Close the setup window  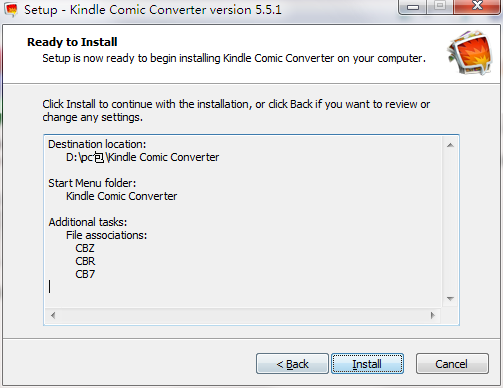click(477, 7)
